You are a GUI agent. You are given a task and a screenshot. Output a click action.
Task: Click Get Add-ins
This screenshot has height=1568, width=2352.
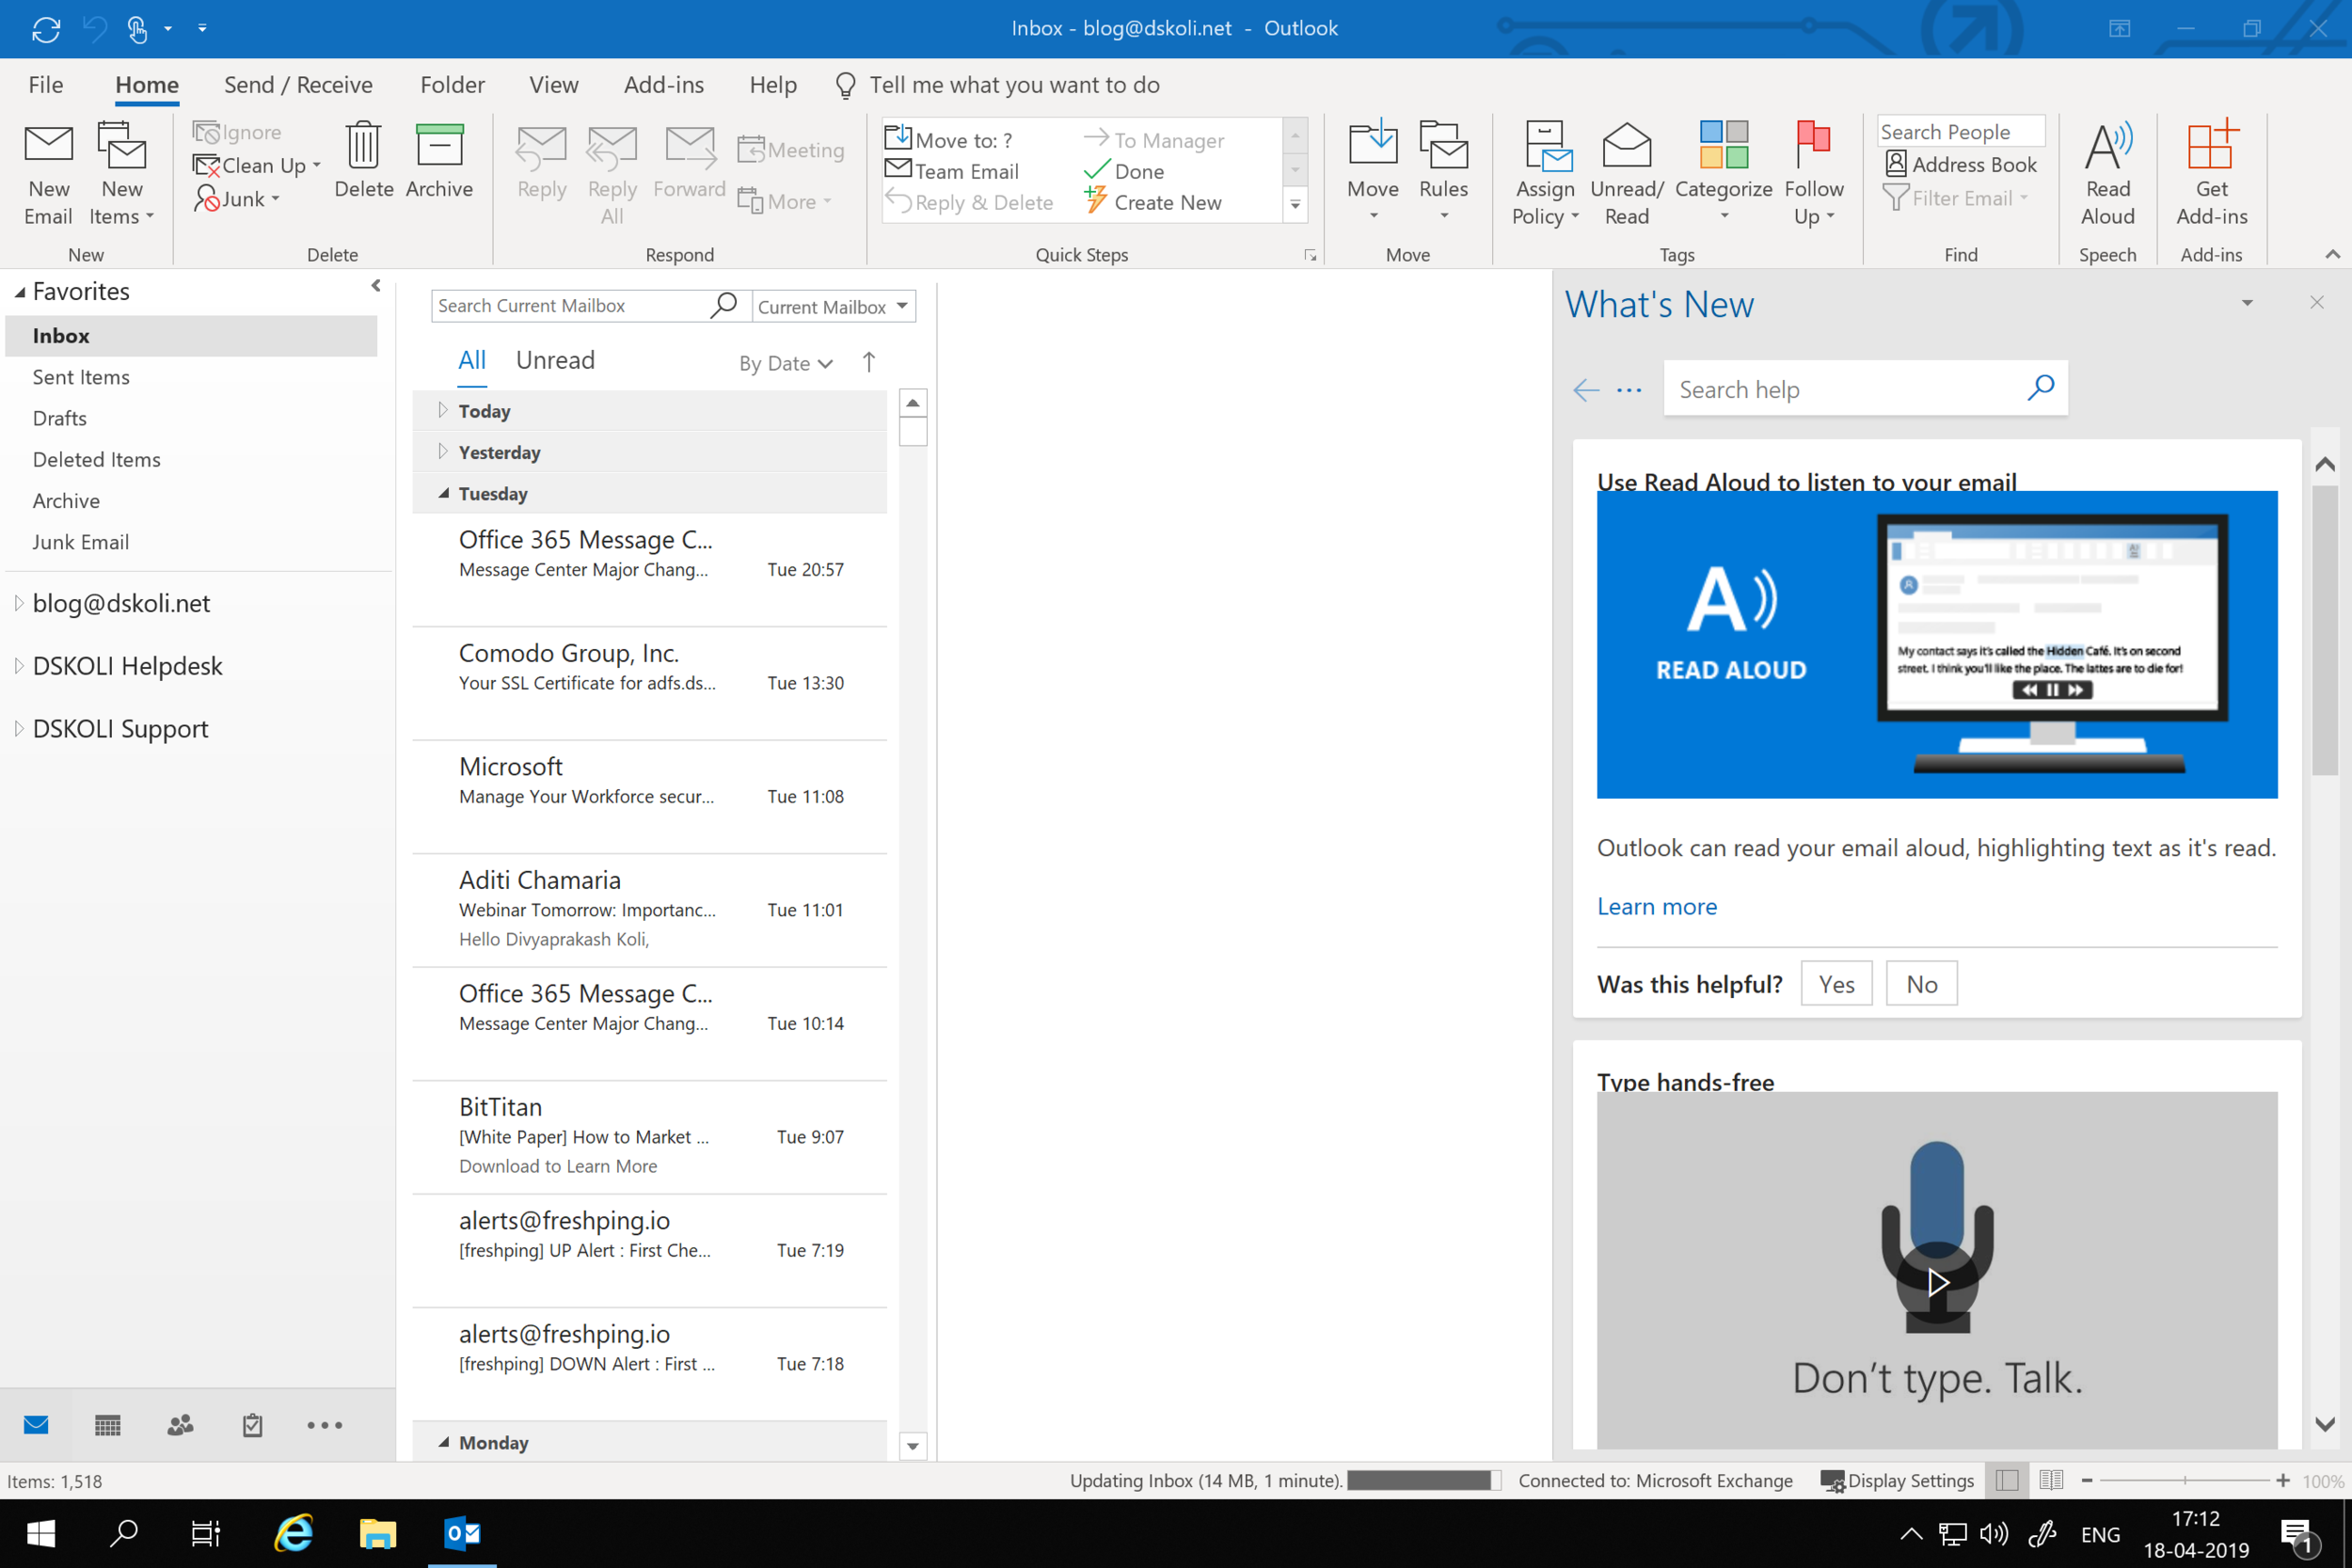[2211, 175]
